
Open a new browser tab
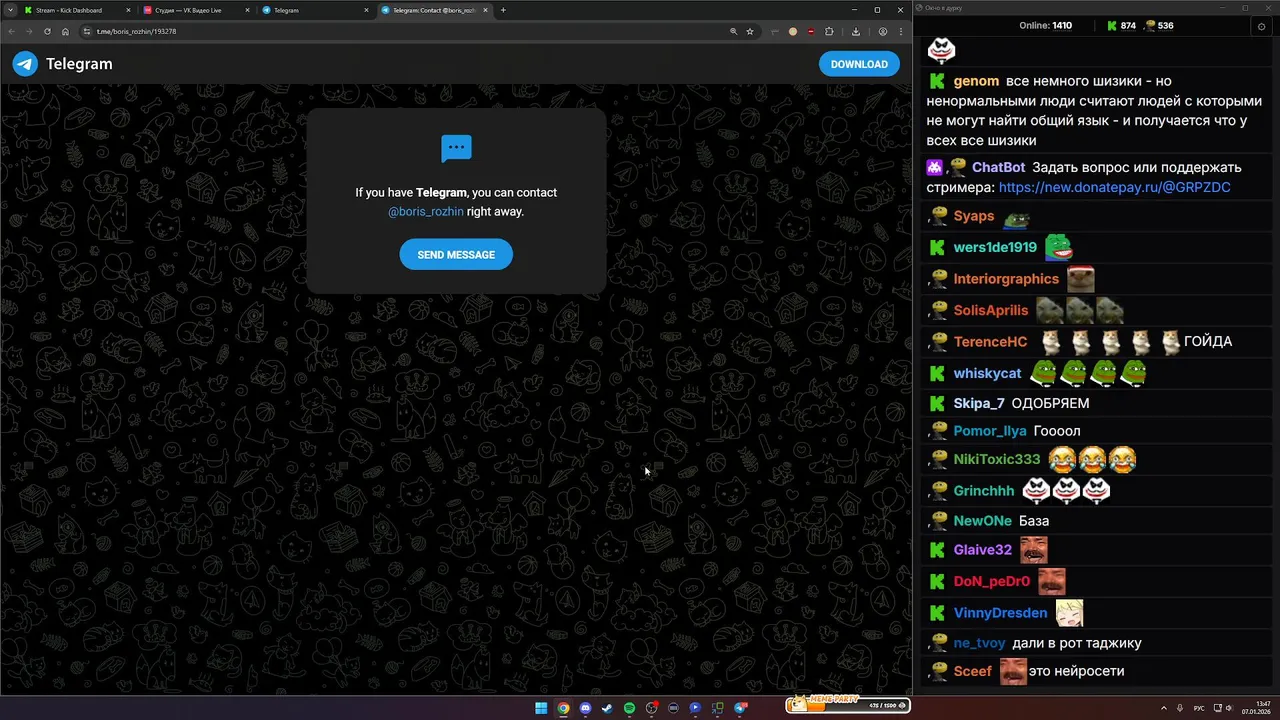(x=503, y=10)
